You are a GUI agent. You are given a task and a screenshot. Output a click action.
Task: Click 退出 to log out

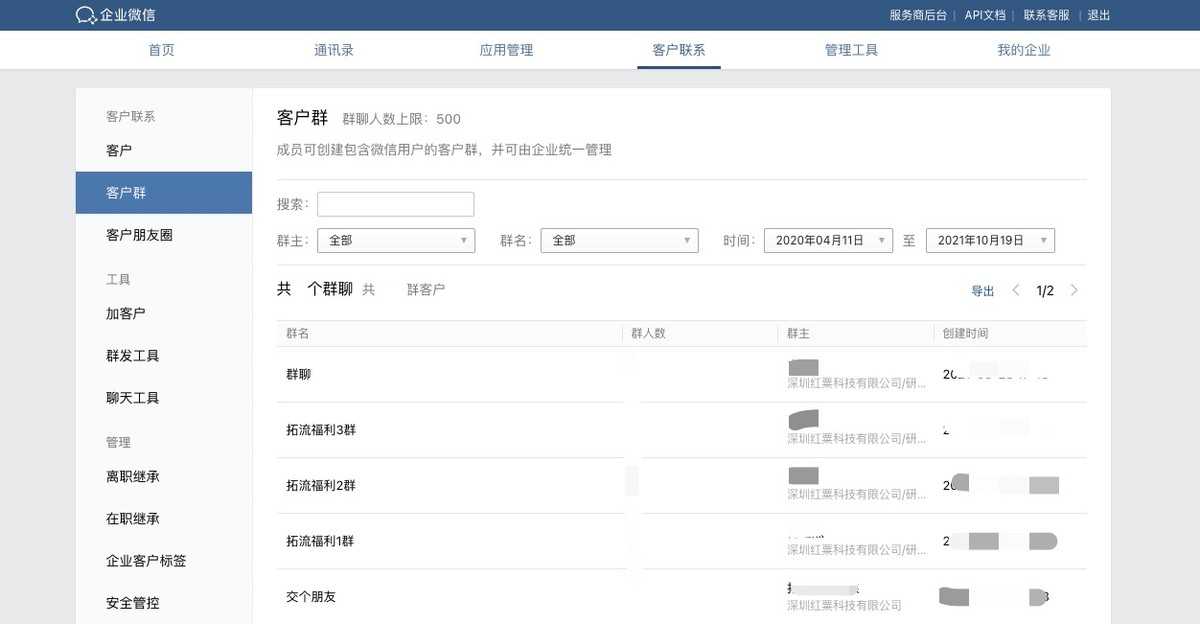tap(1098, 15)
